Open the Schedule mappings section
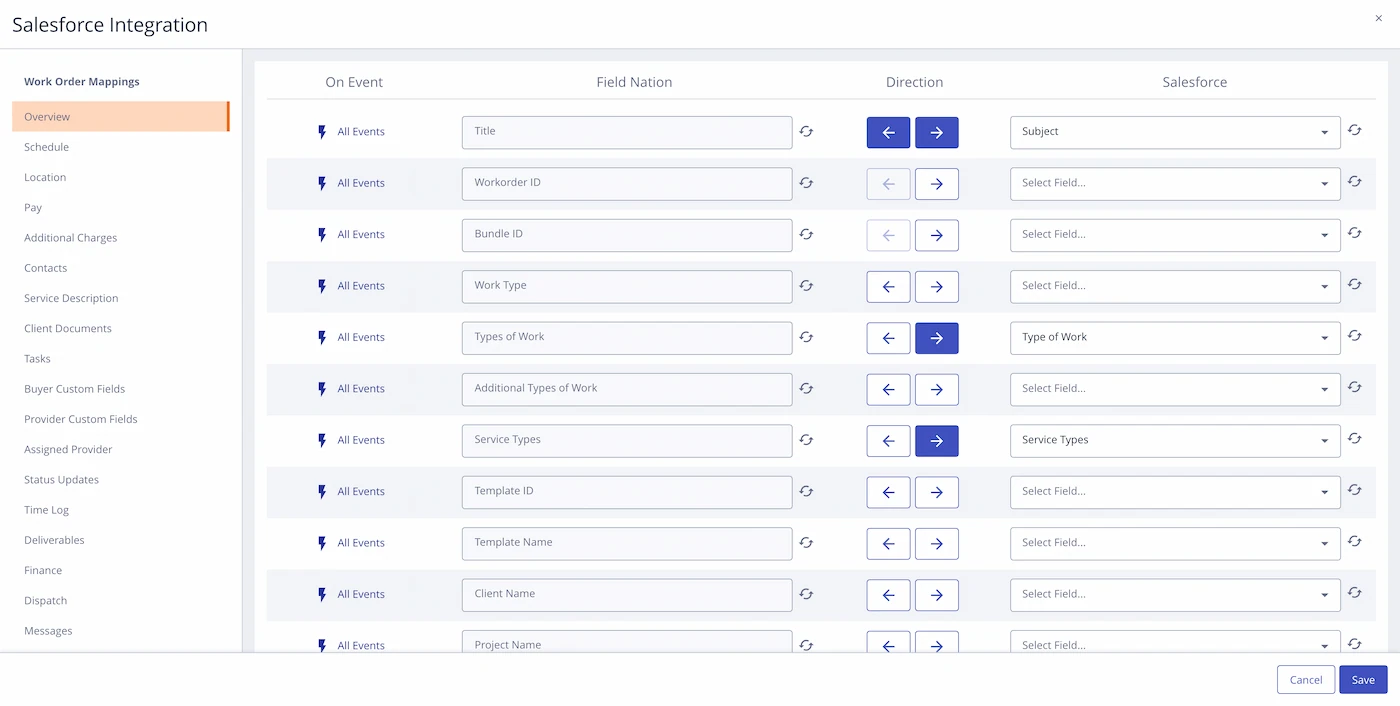 [x=47, y=147]
